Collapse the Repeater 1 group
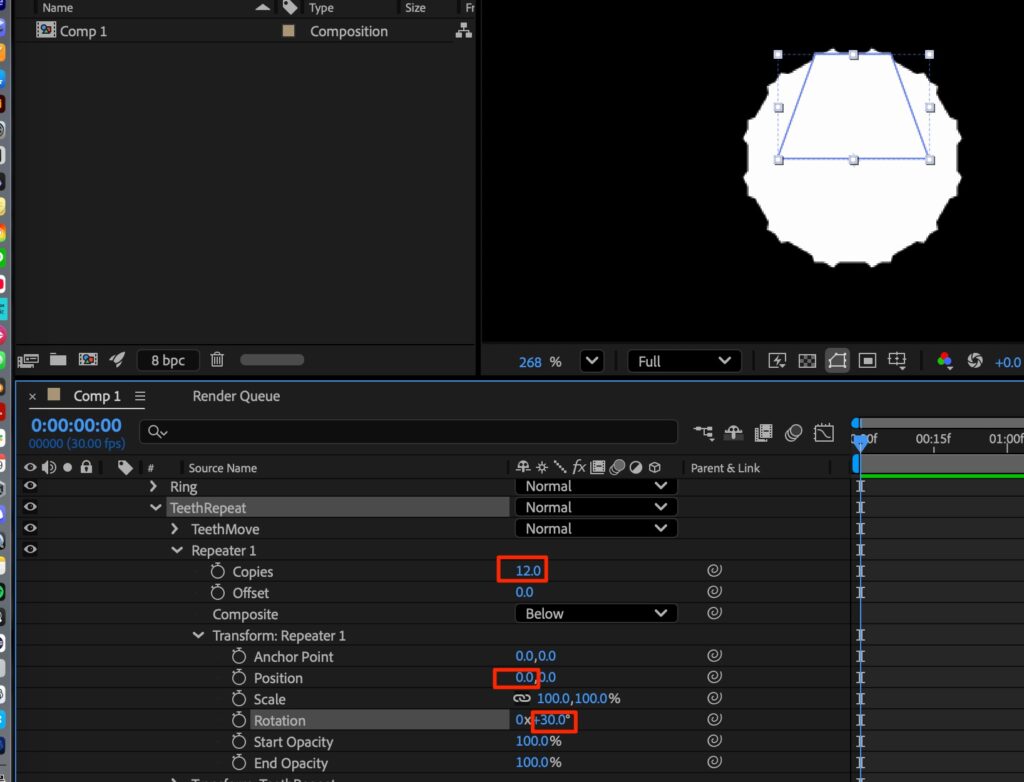The height and width of the screenshot is (782, 1024). click(x=176, y=551)
